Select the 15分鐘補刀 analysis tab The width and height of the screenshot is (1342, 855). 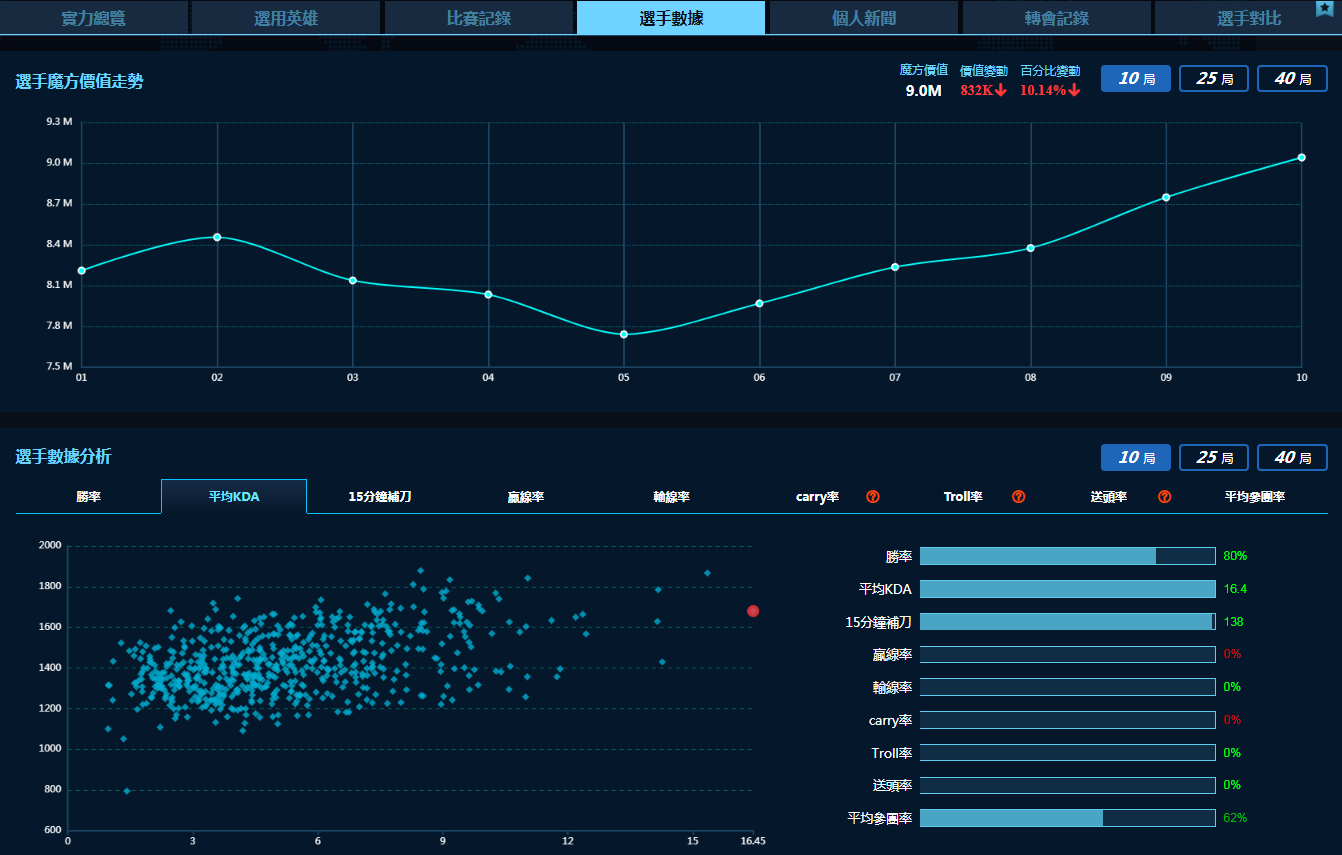coord(380,497)
